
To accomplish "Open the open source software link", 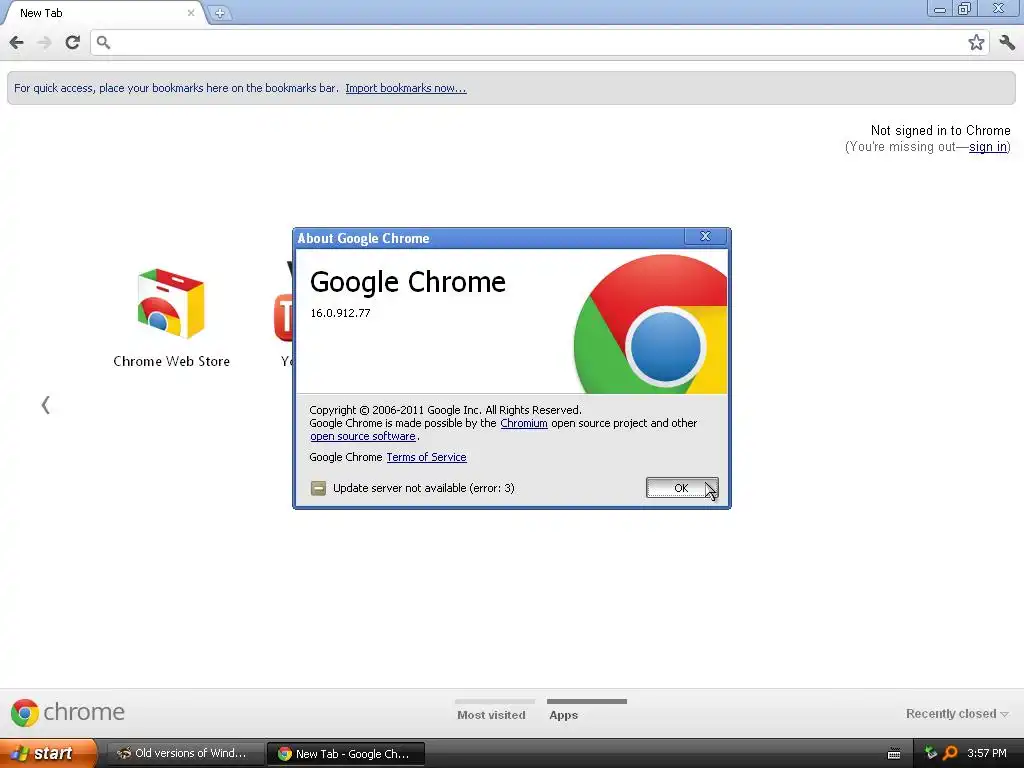I will coord(362,436).
